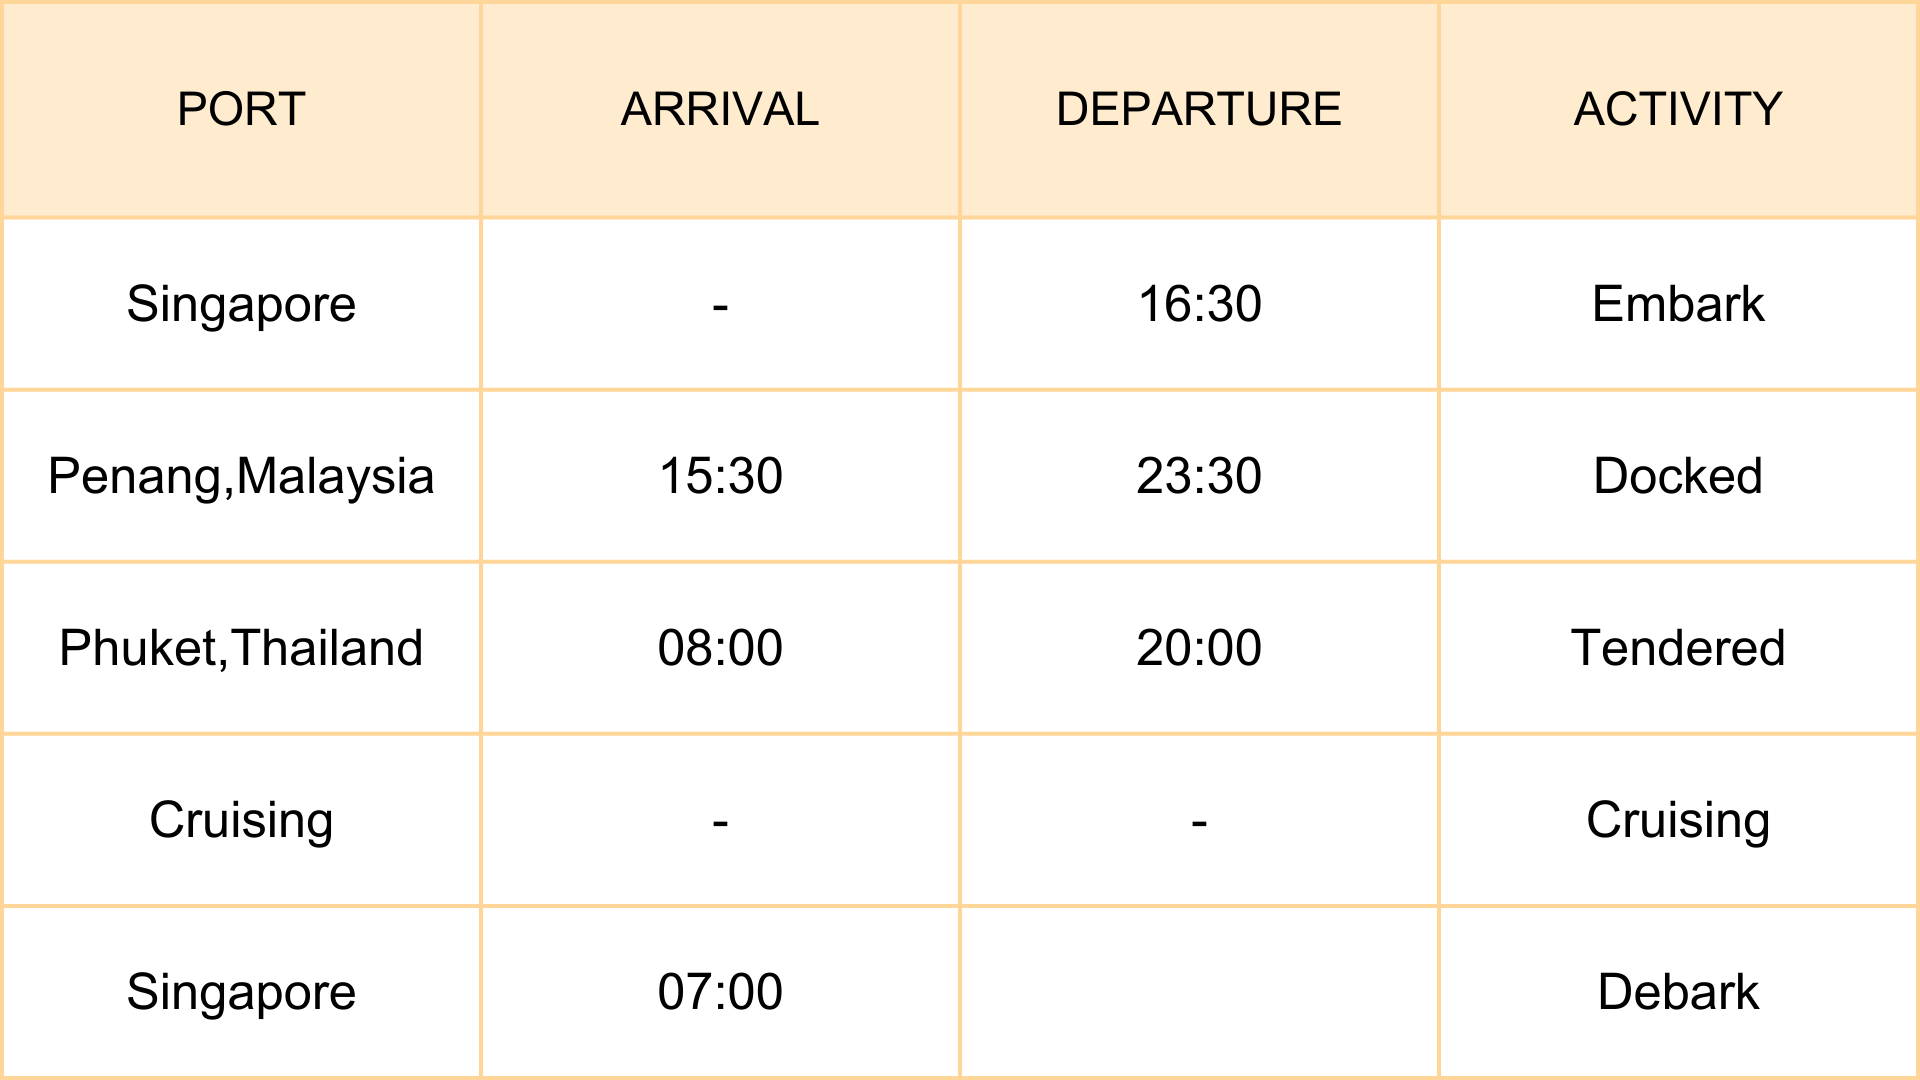The image size is (1920, 1080).
Task: Click the Debark activity cell
Action: pyautogui.click(x=1678, y=992)
